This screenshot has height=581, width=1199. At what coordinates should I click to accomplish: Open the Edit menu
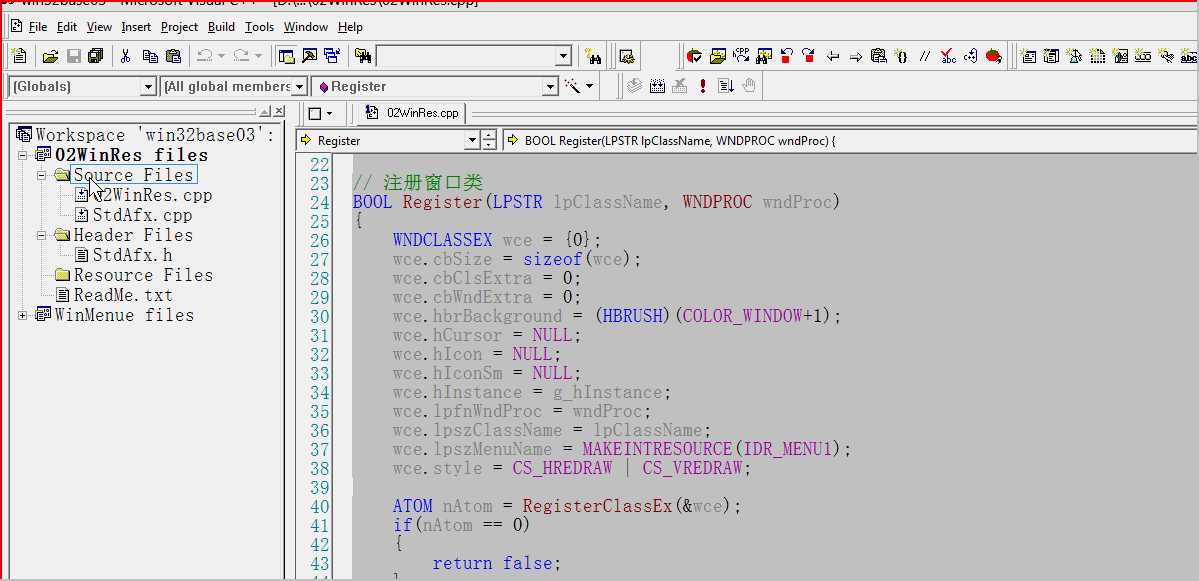[67, 27]
